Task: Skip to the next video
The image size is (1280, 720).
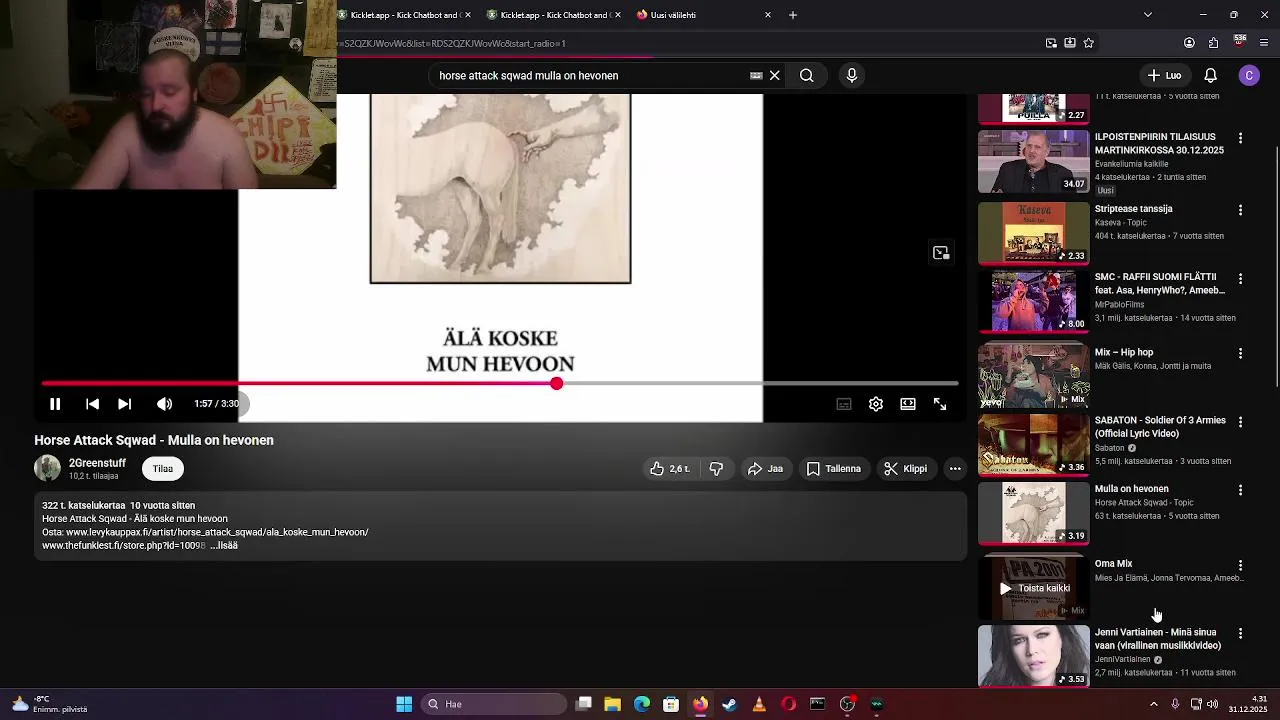Action: (x=124, y=404)
